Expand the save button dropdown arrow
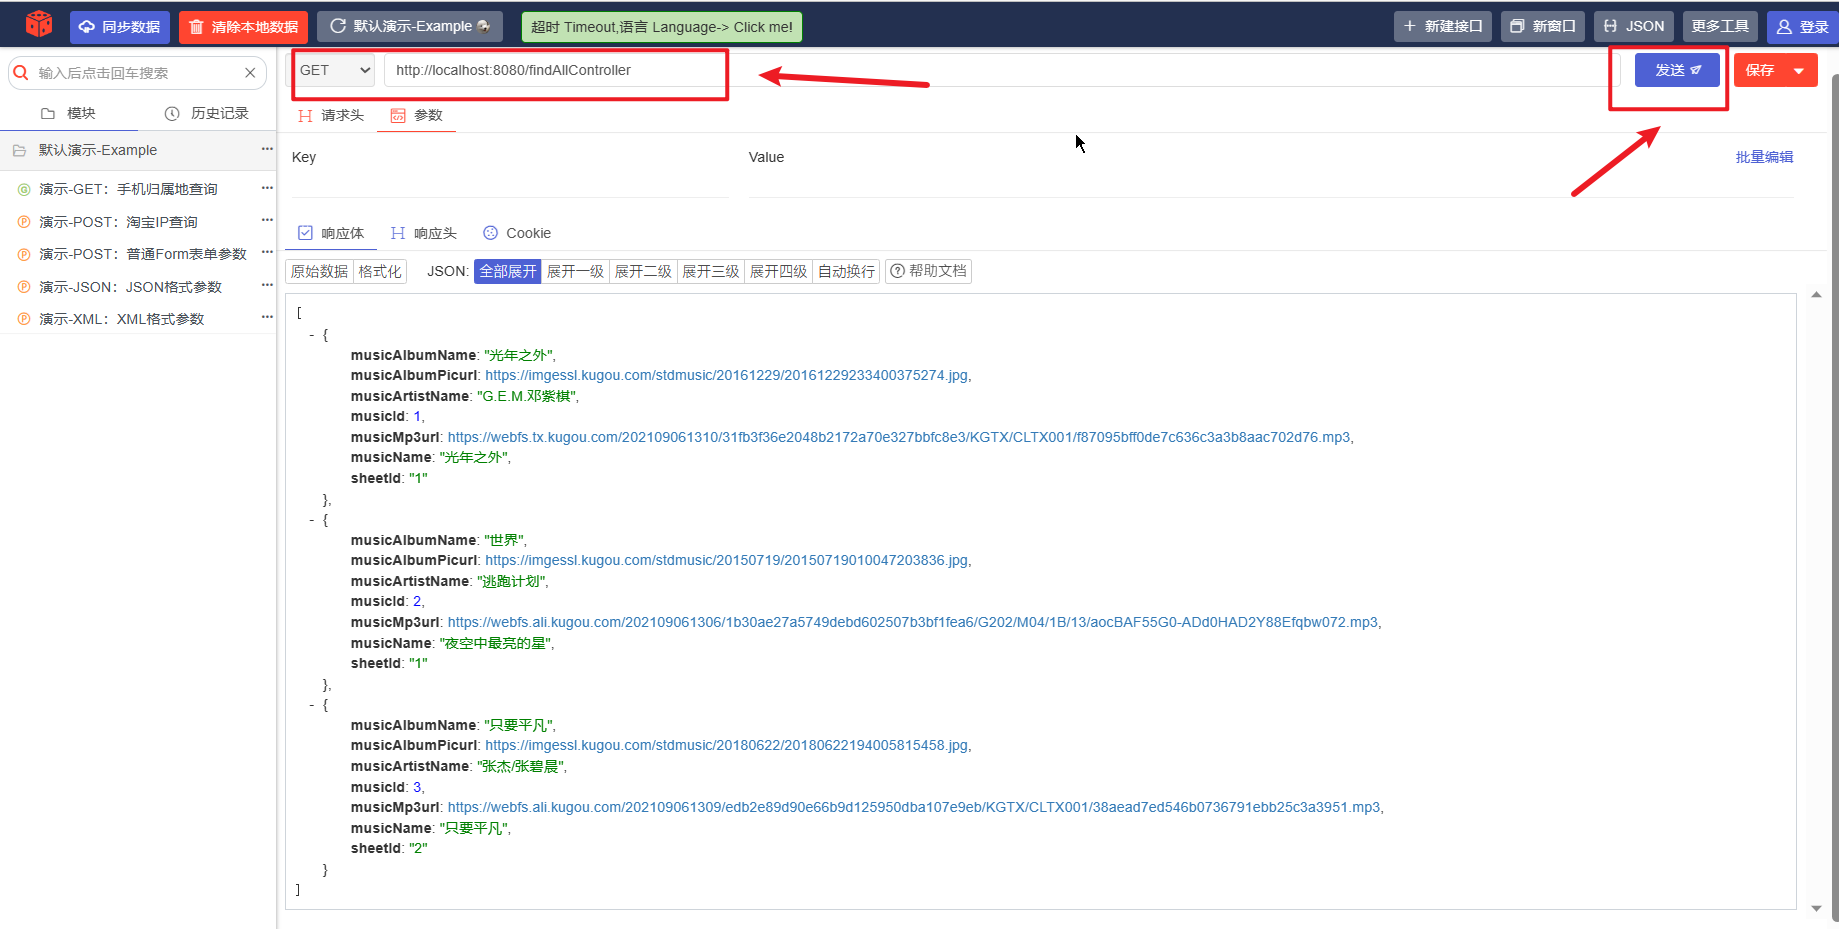Image resolution: width=1839 pixels, height=929 pixels. click(x=1800, y=70)
